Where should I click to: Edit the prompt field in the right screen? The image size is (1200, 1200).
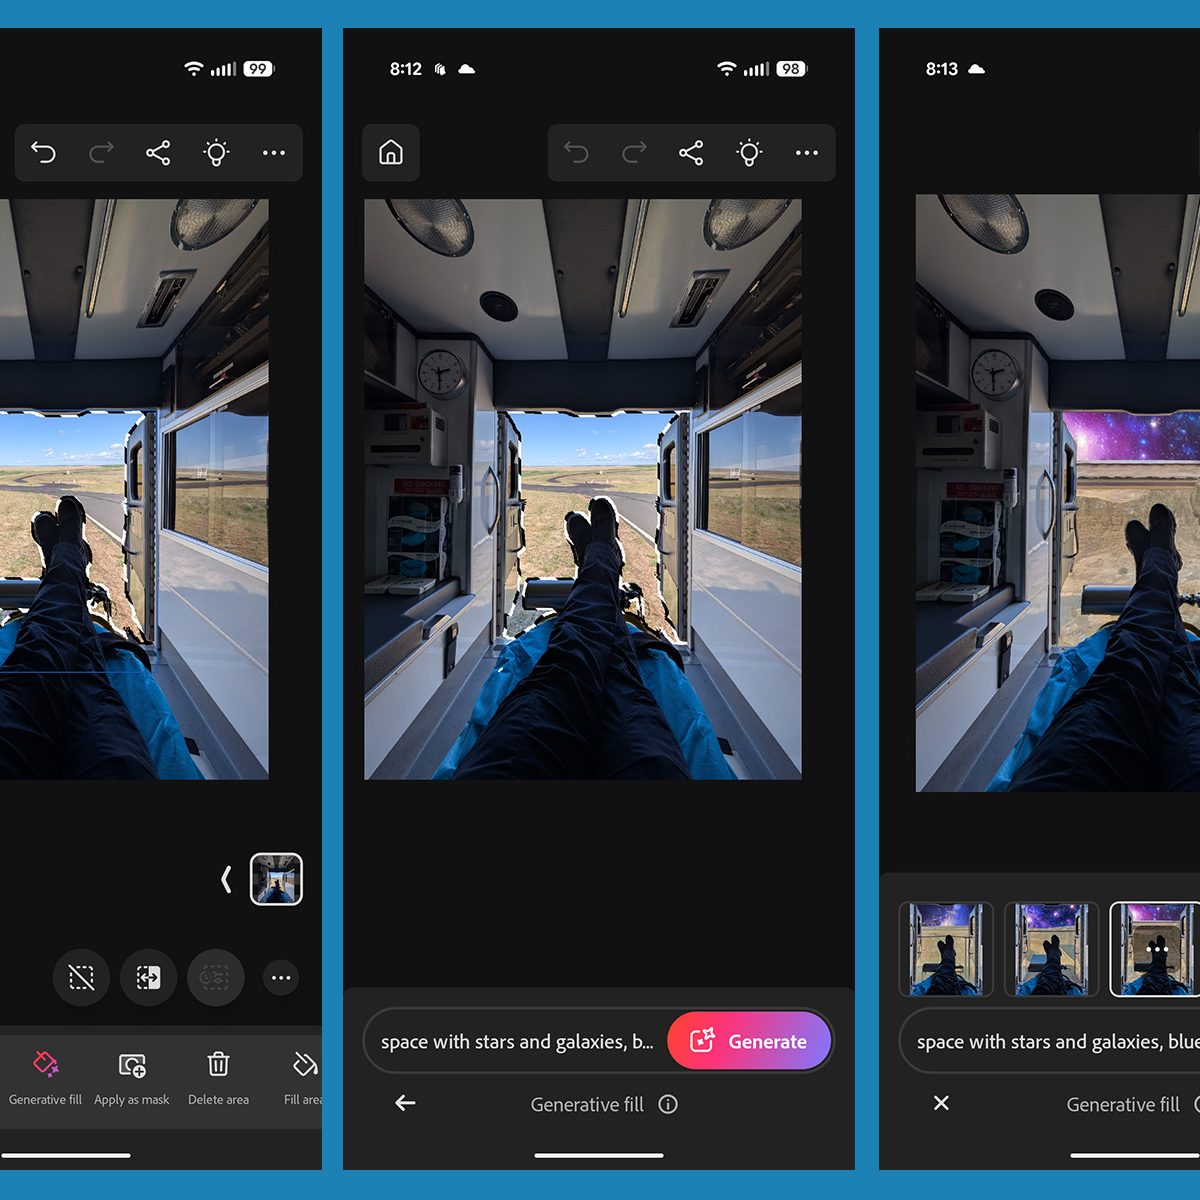coord(1050,1041)
